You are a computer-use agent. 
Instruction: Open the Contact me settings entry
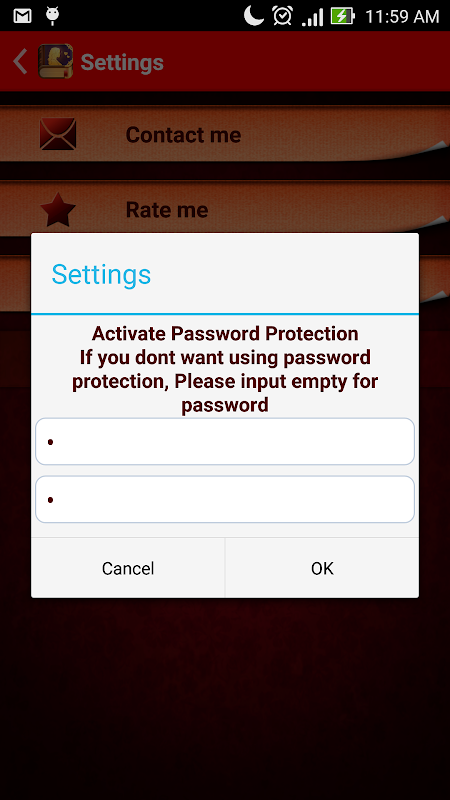tap(225, 134)
